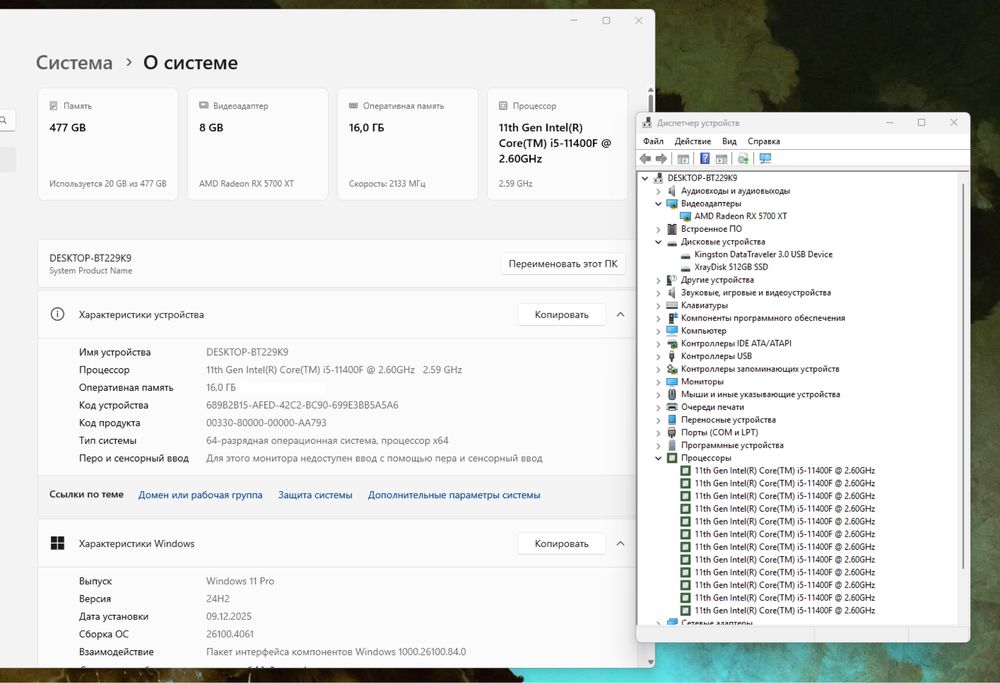The width and height of the screenshot is (1000, 683).
Task: Click the info icon beside Характеристики устройства
Action: [x=58, y=314]
